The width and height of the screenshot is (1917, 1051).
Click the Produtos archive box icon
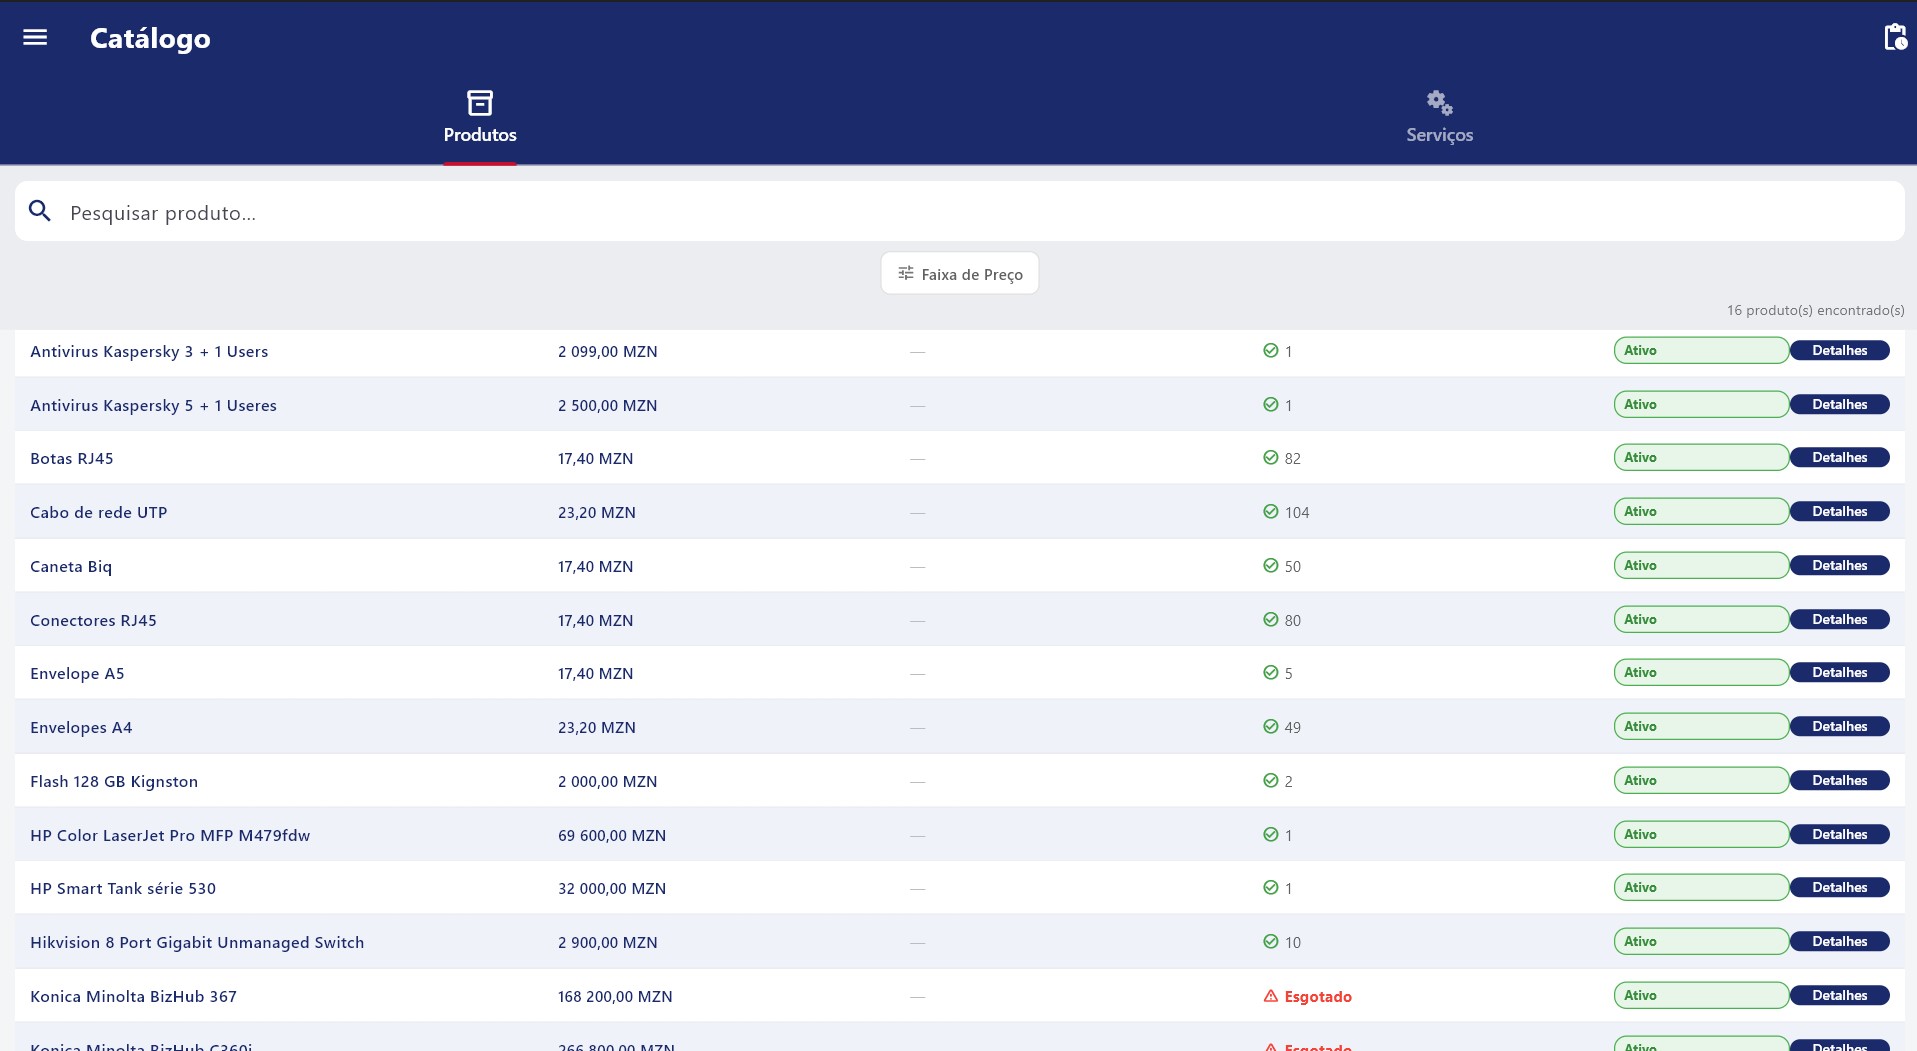tap(480, 103)
